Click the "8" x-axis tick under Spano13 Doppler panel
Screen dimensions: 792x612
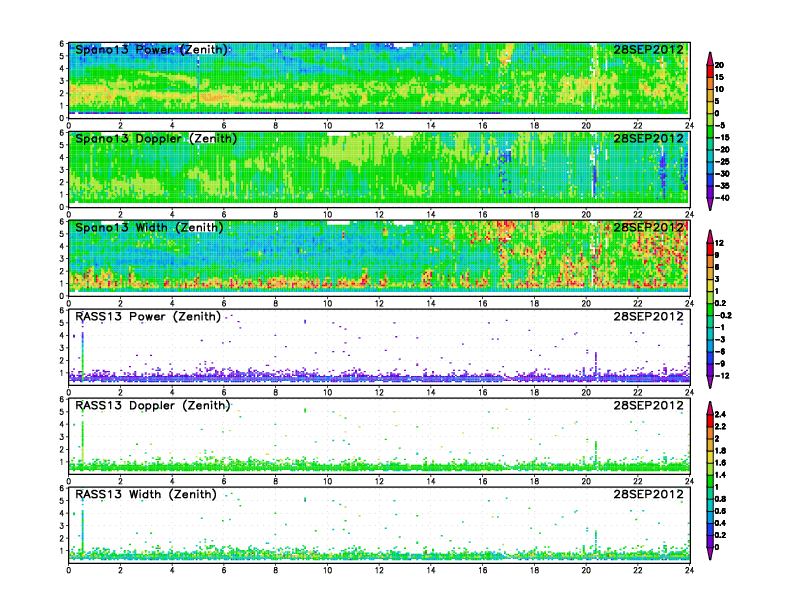click(x=275, y=215)
